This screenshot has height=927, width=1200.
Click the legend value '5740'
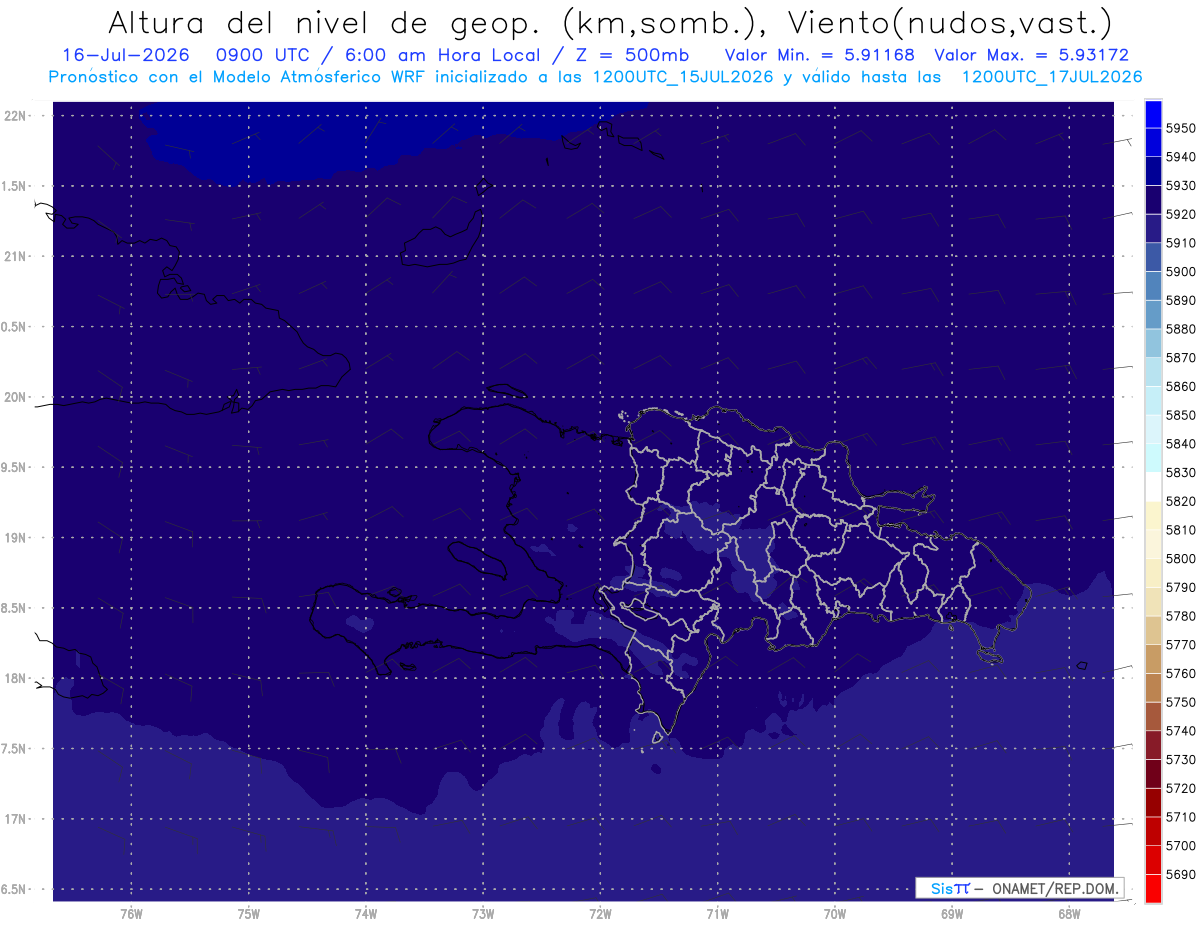pos(1180,731)
